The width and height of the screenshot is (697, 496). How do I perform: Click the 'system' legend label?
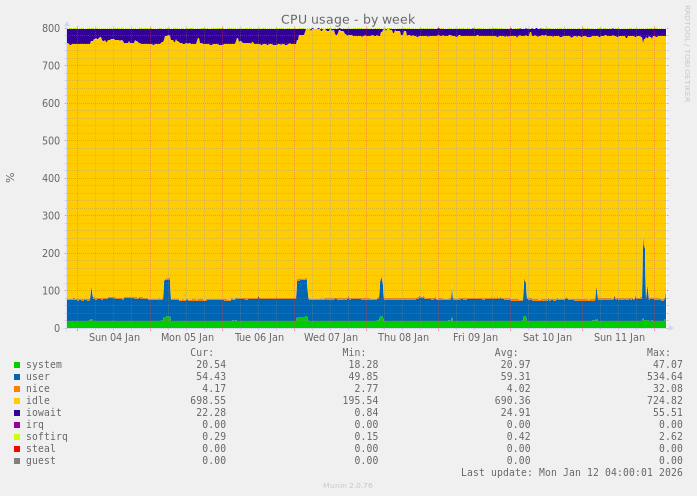[x=44, y=365]
